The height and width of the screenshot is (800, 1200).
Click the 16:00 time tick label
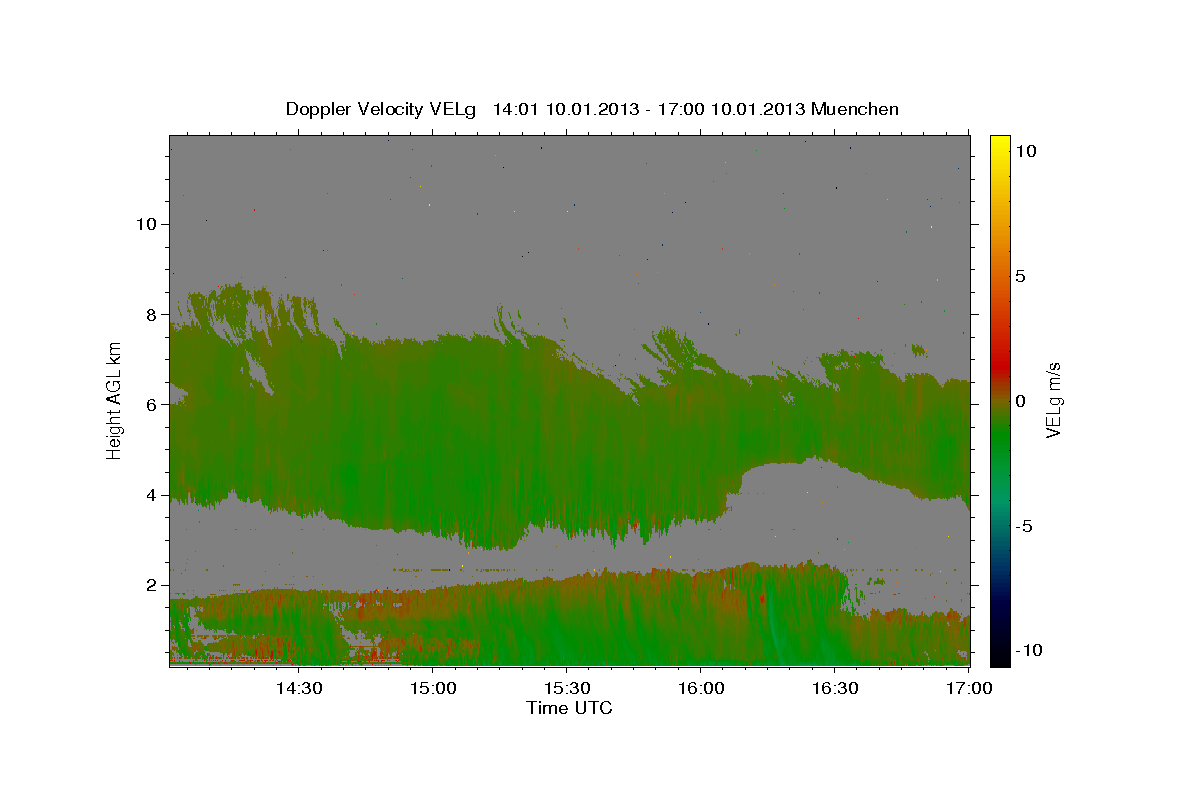pos(700,689)
